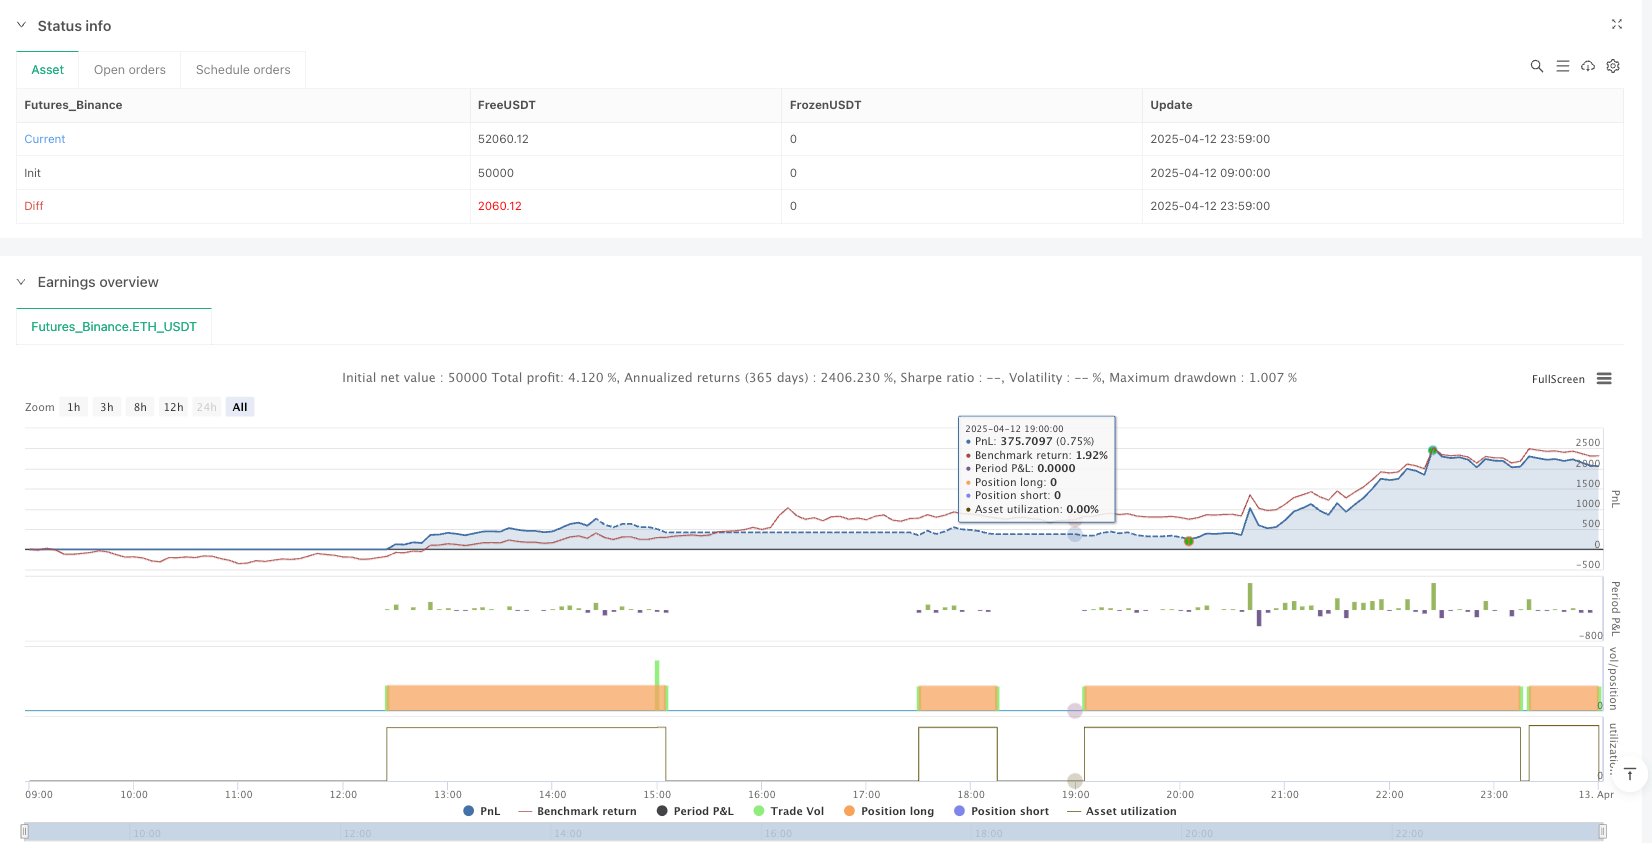Open the chart hamburger context menu
The height and width of the screenshot is (843, 1652).
[x=1604, y=379]
